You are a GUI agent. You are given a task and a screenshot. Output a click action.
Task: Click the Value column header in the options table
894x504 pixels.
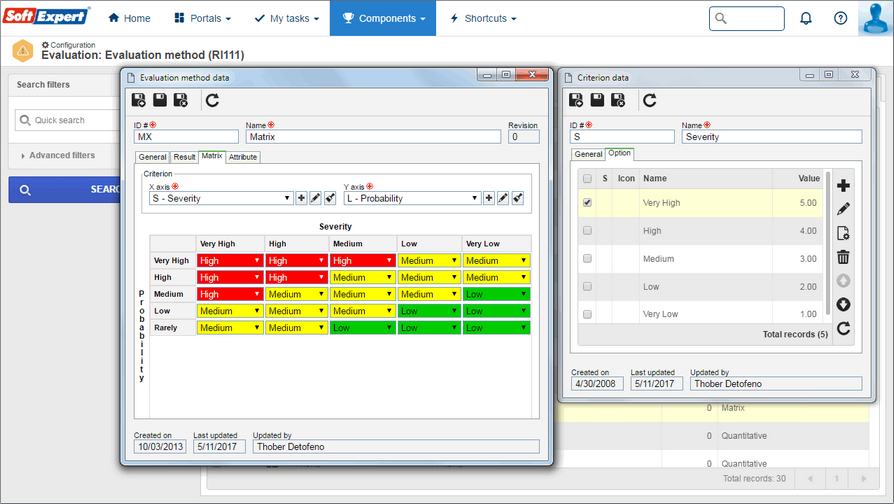tap(808, 178)
